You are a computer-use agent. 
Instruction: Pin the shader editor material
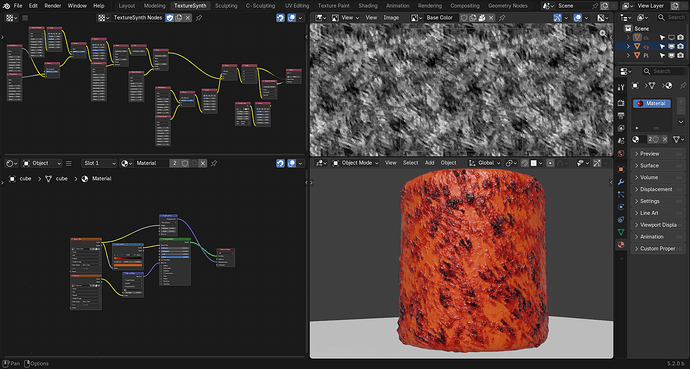[x=214, y=163]
